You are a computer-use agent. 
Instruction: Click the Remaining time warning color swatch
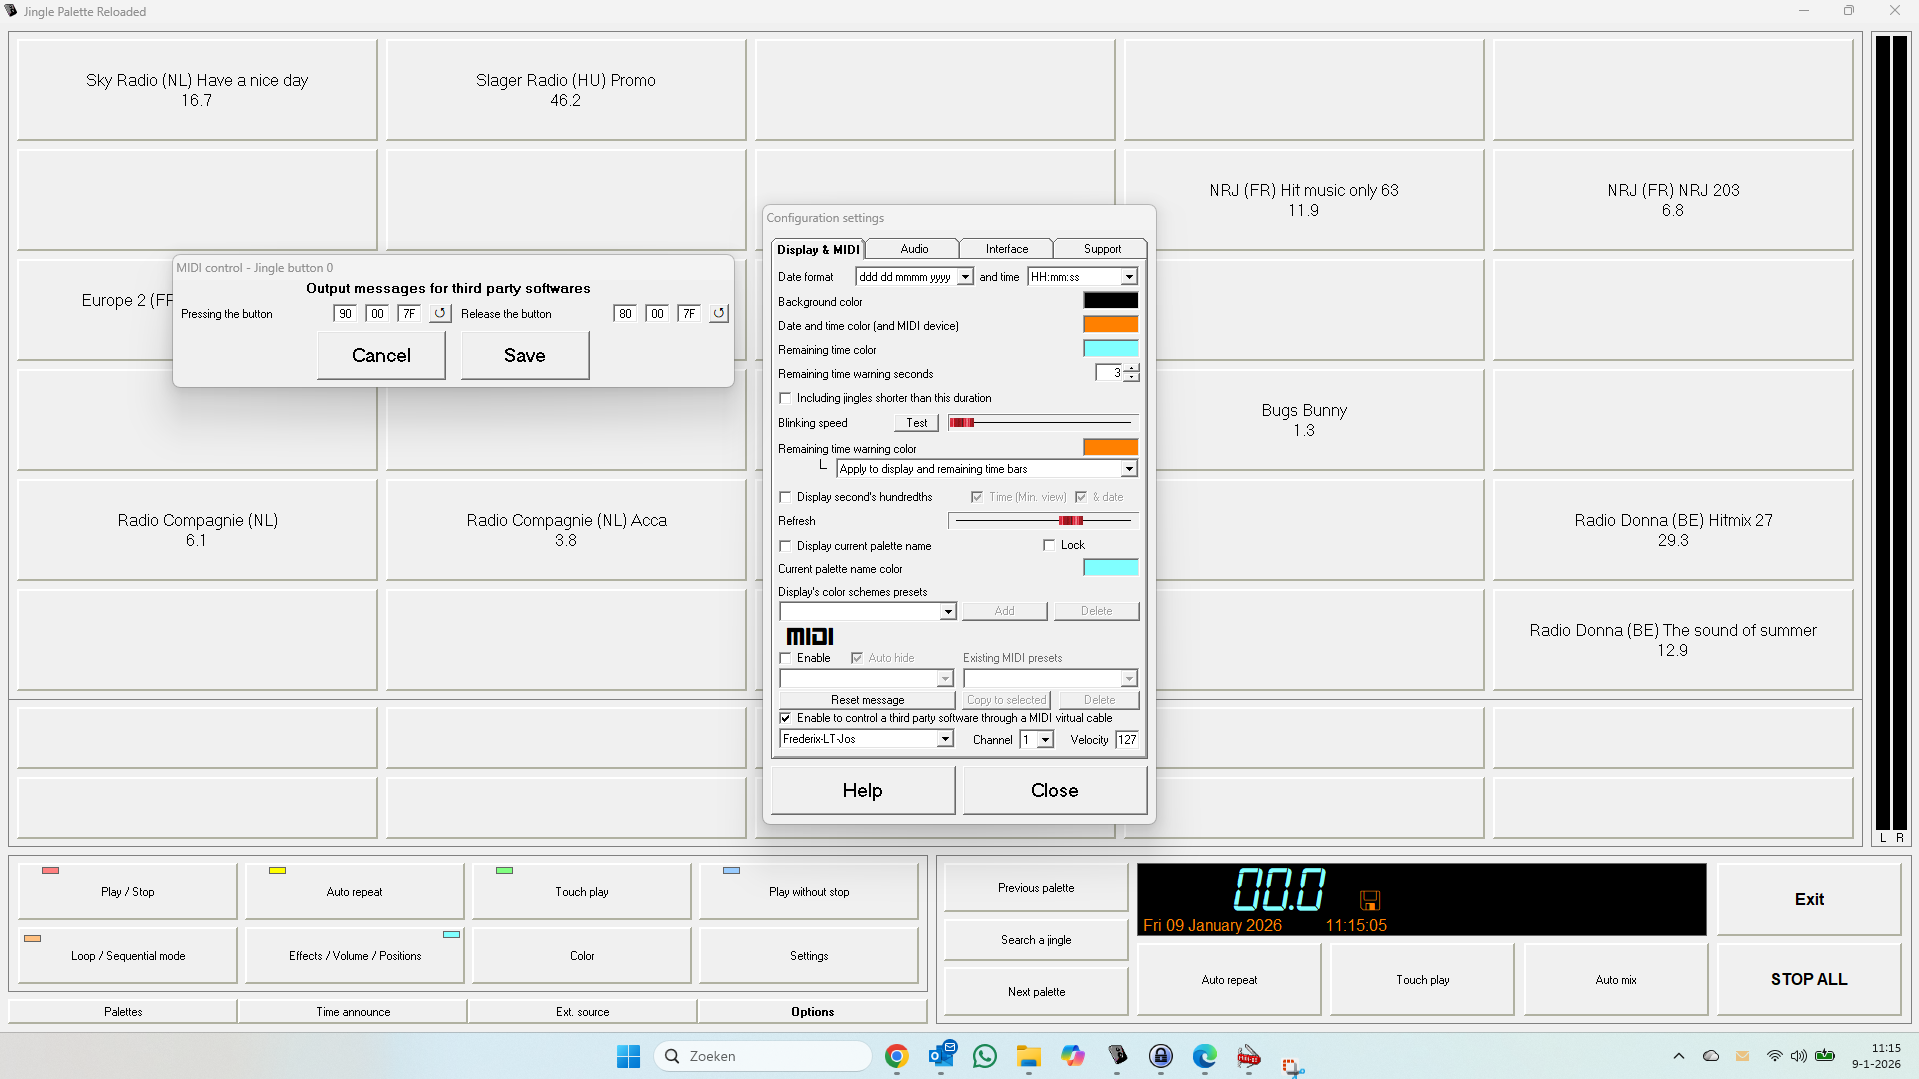click(1109, 446)
